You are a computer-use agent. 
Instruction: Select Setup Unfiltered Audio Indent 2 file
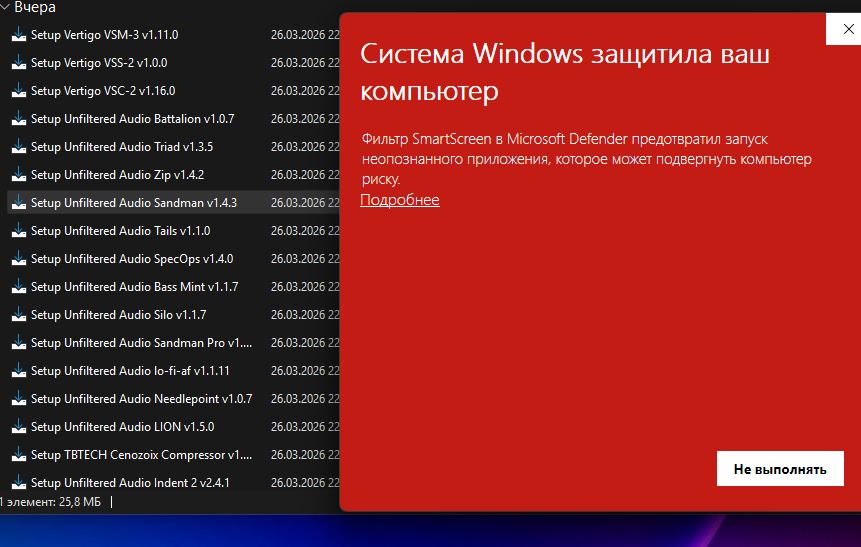130,483
